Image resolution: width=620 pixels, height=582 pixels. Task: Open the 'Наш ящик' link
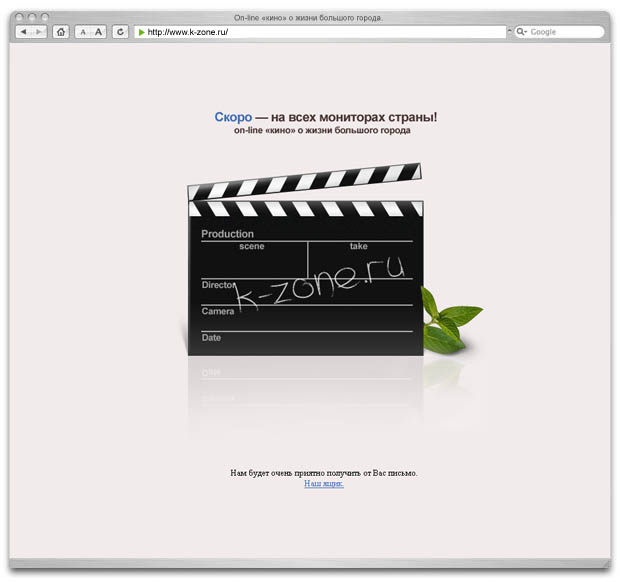[324, 484]
